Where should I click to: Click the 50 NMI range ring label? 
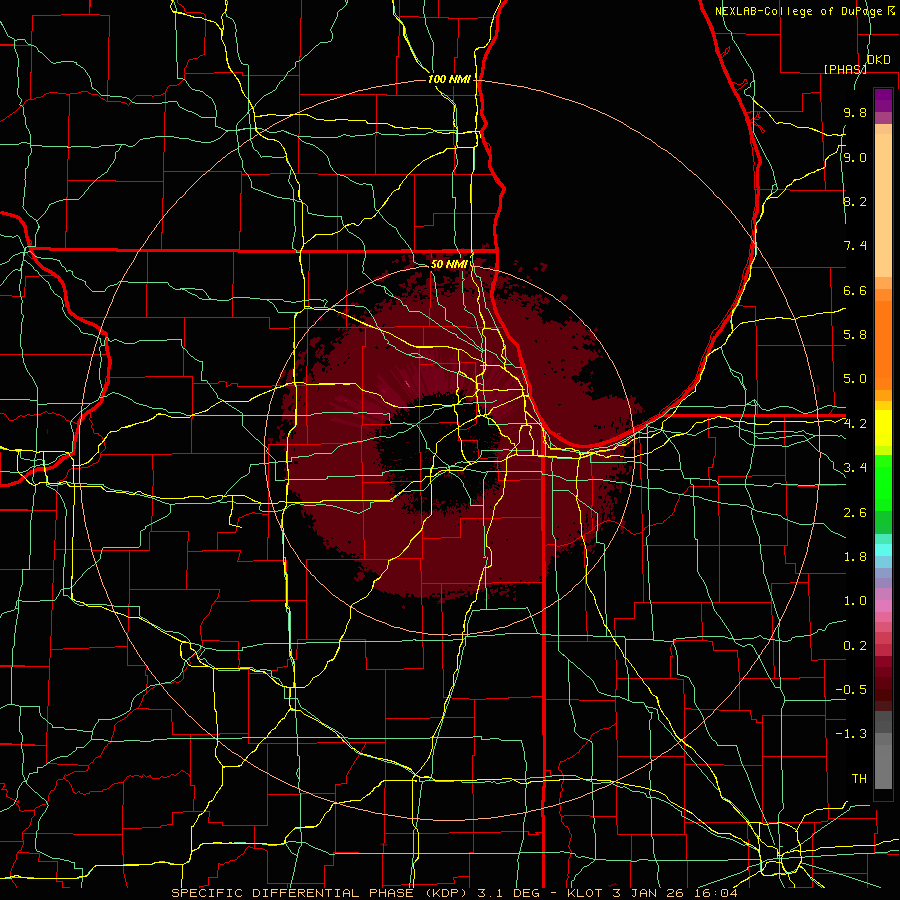[449, 264]
